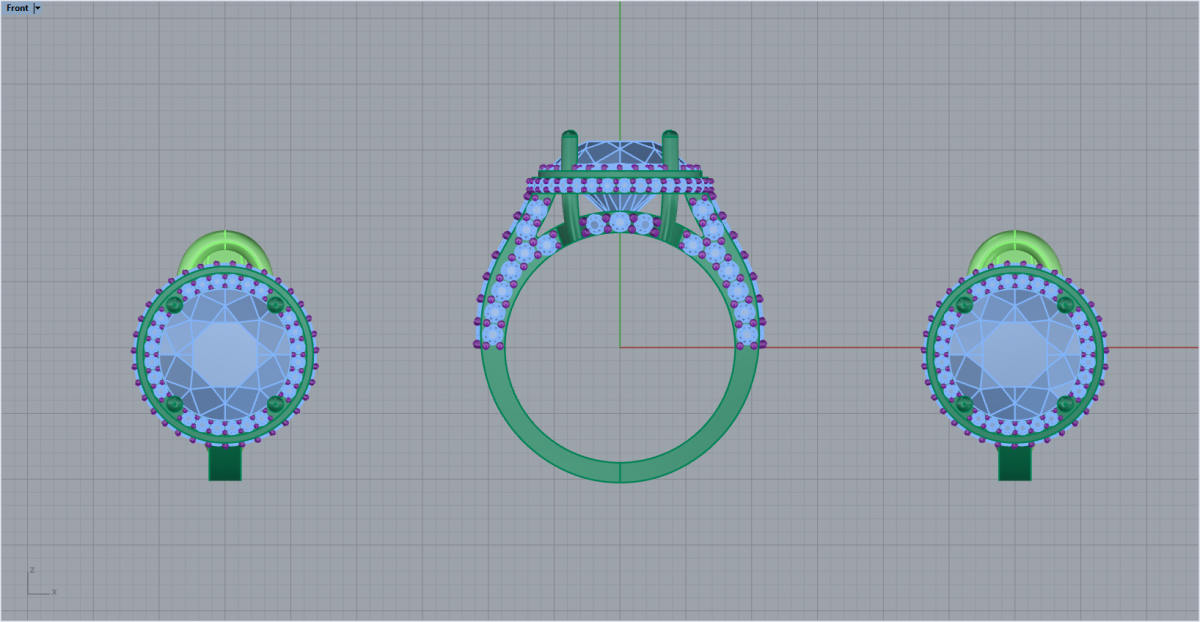Select the right earring's dark green post
Viewport: 1200px width, 622px height.
(x=1015, y=464)
